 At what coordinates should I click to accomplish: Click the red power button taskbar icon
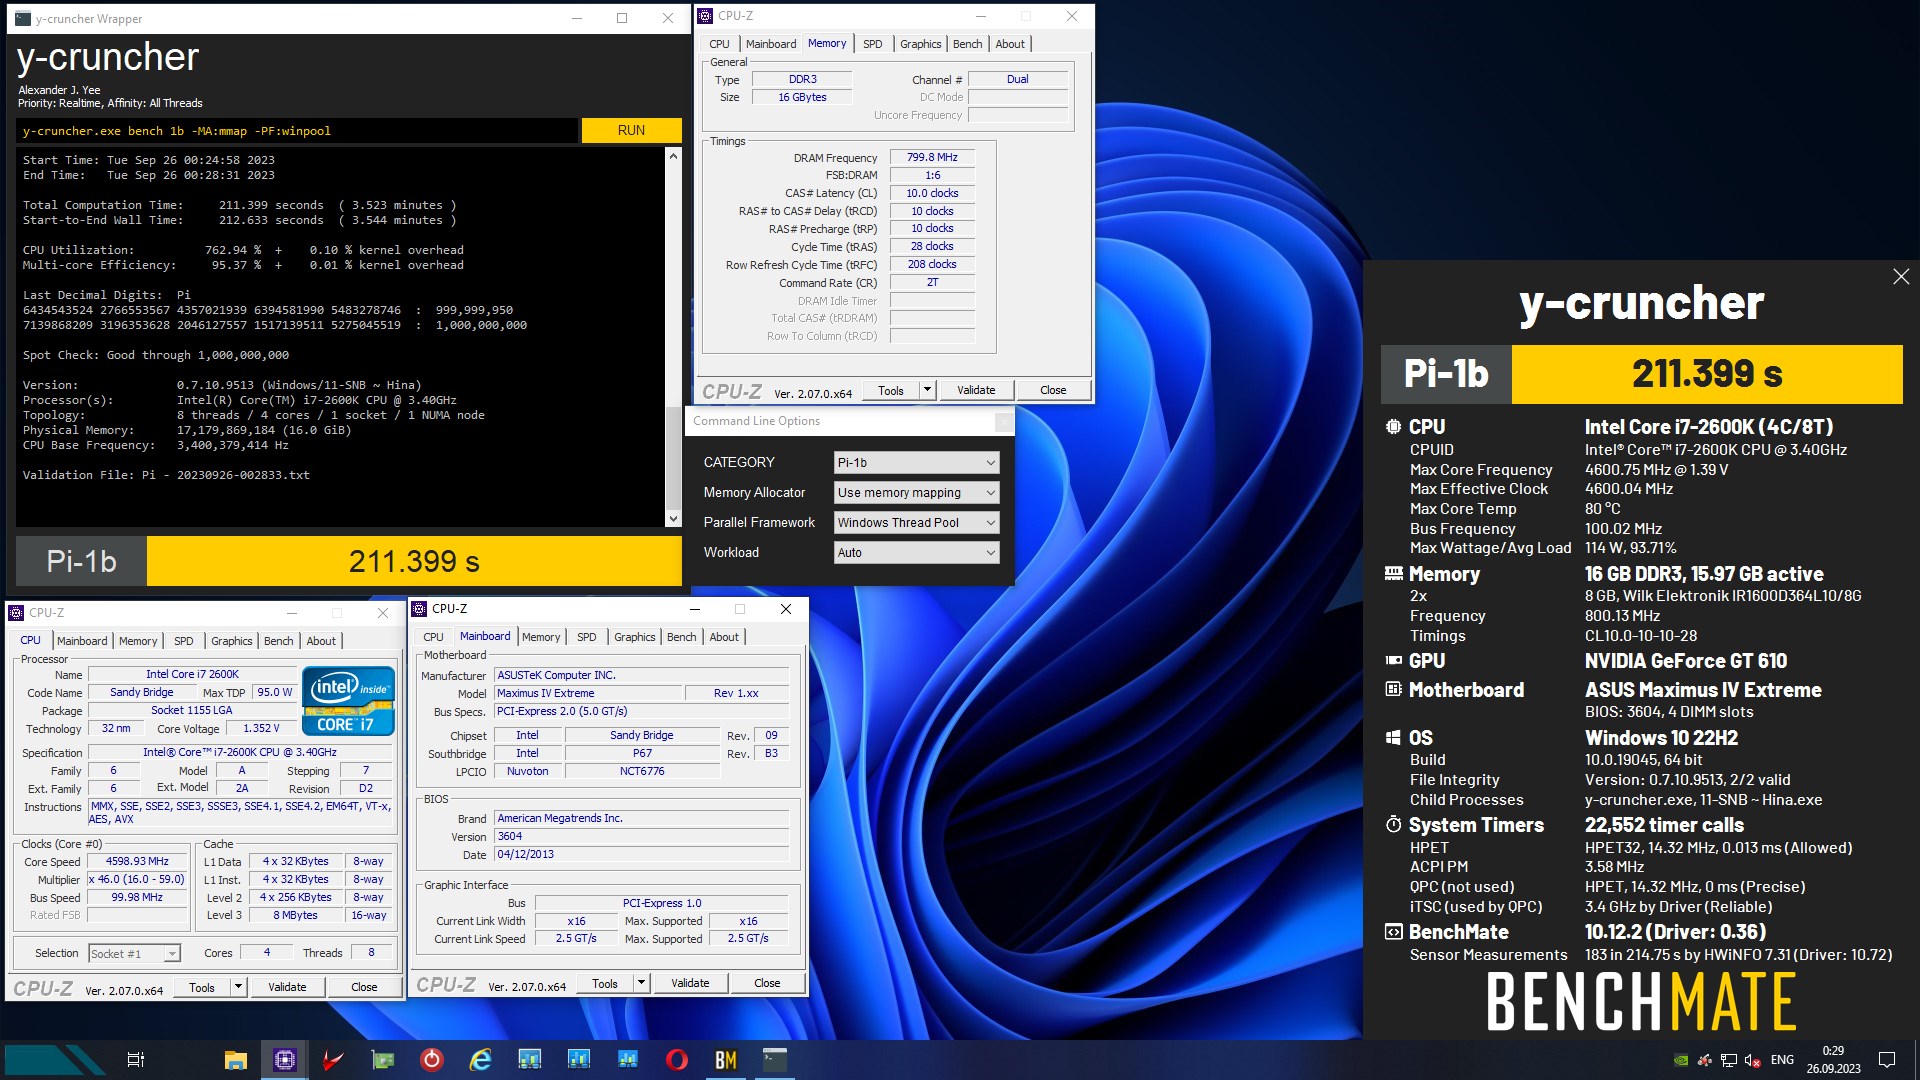(432, 1059)
